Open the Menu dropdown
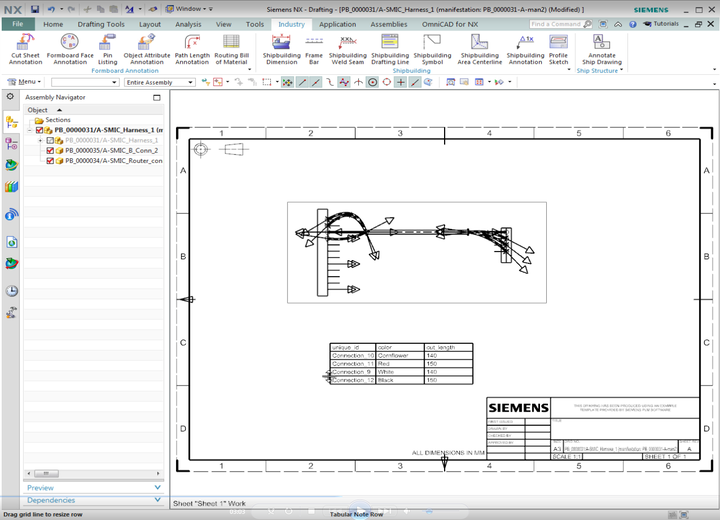 pyautogui.click(x=24, y=82)
